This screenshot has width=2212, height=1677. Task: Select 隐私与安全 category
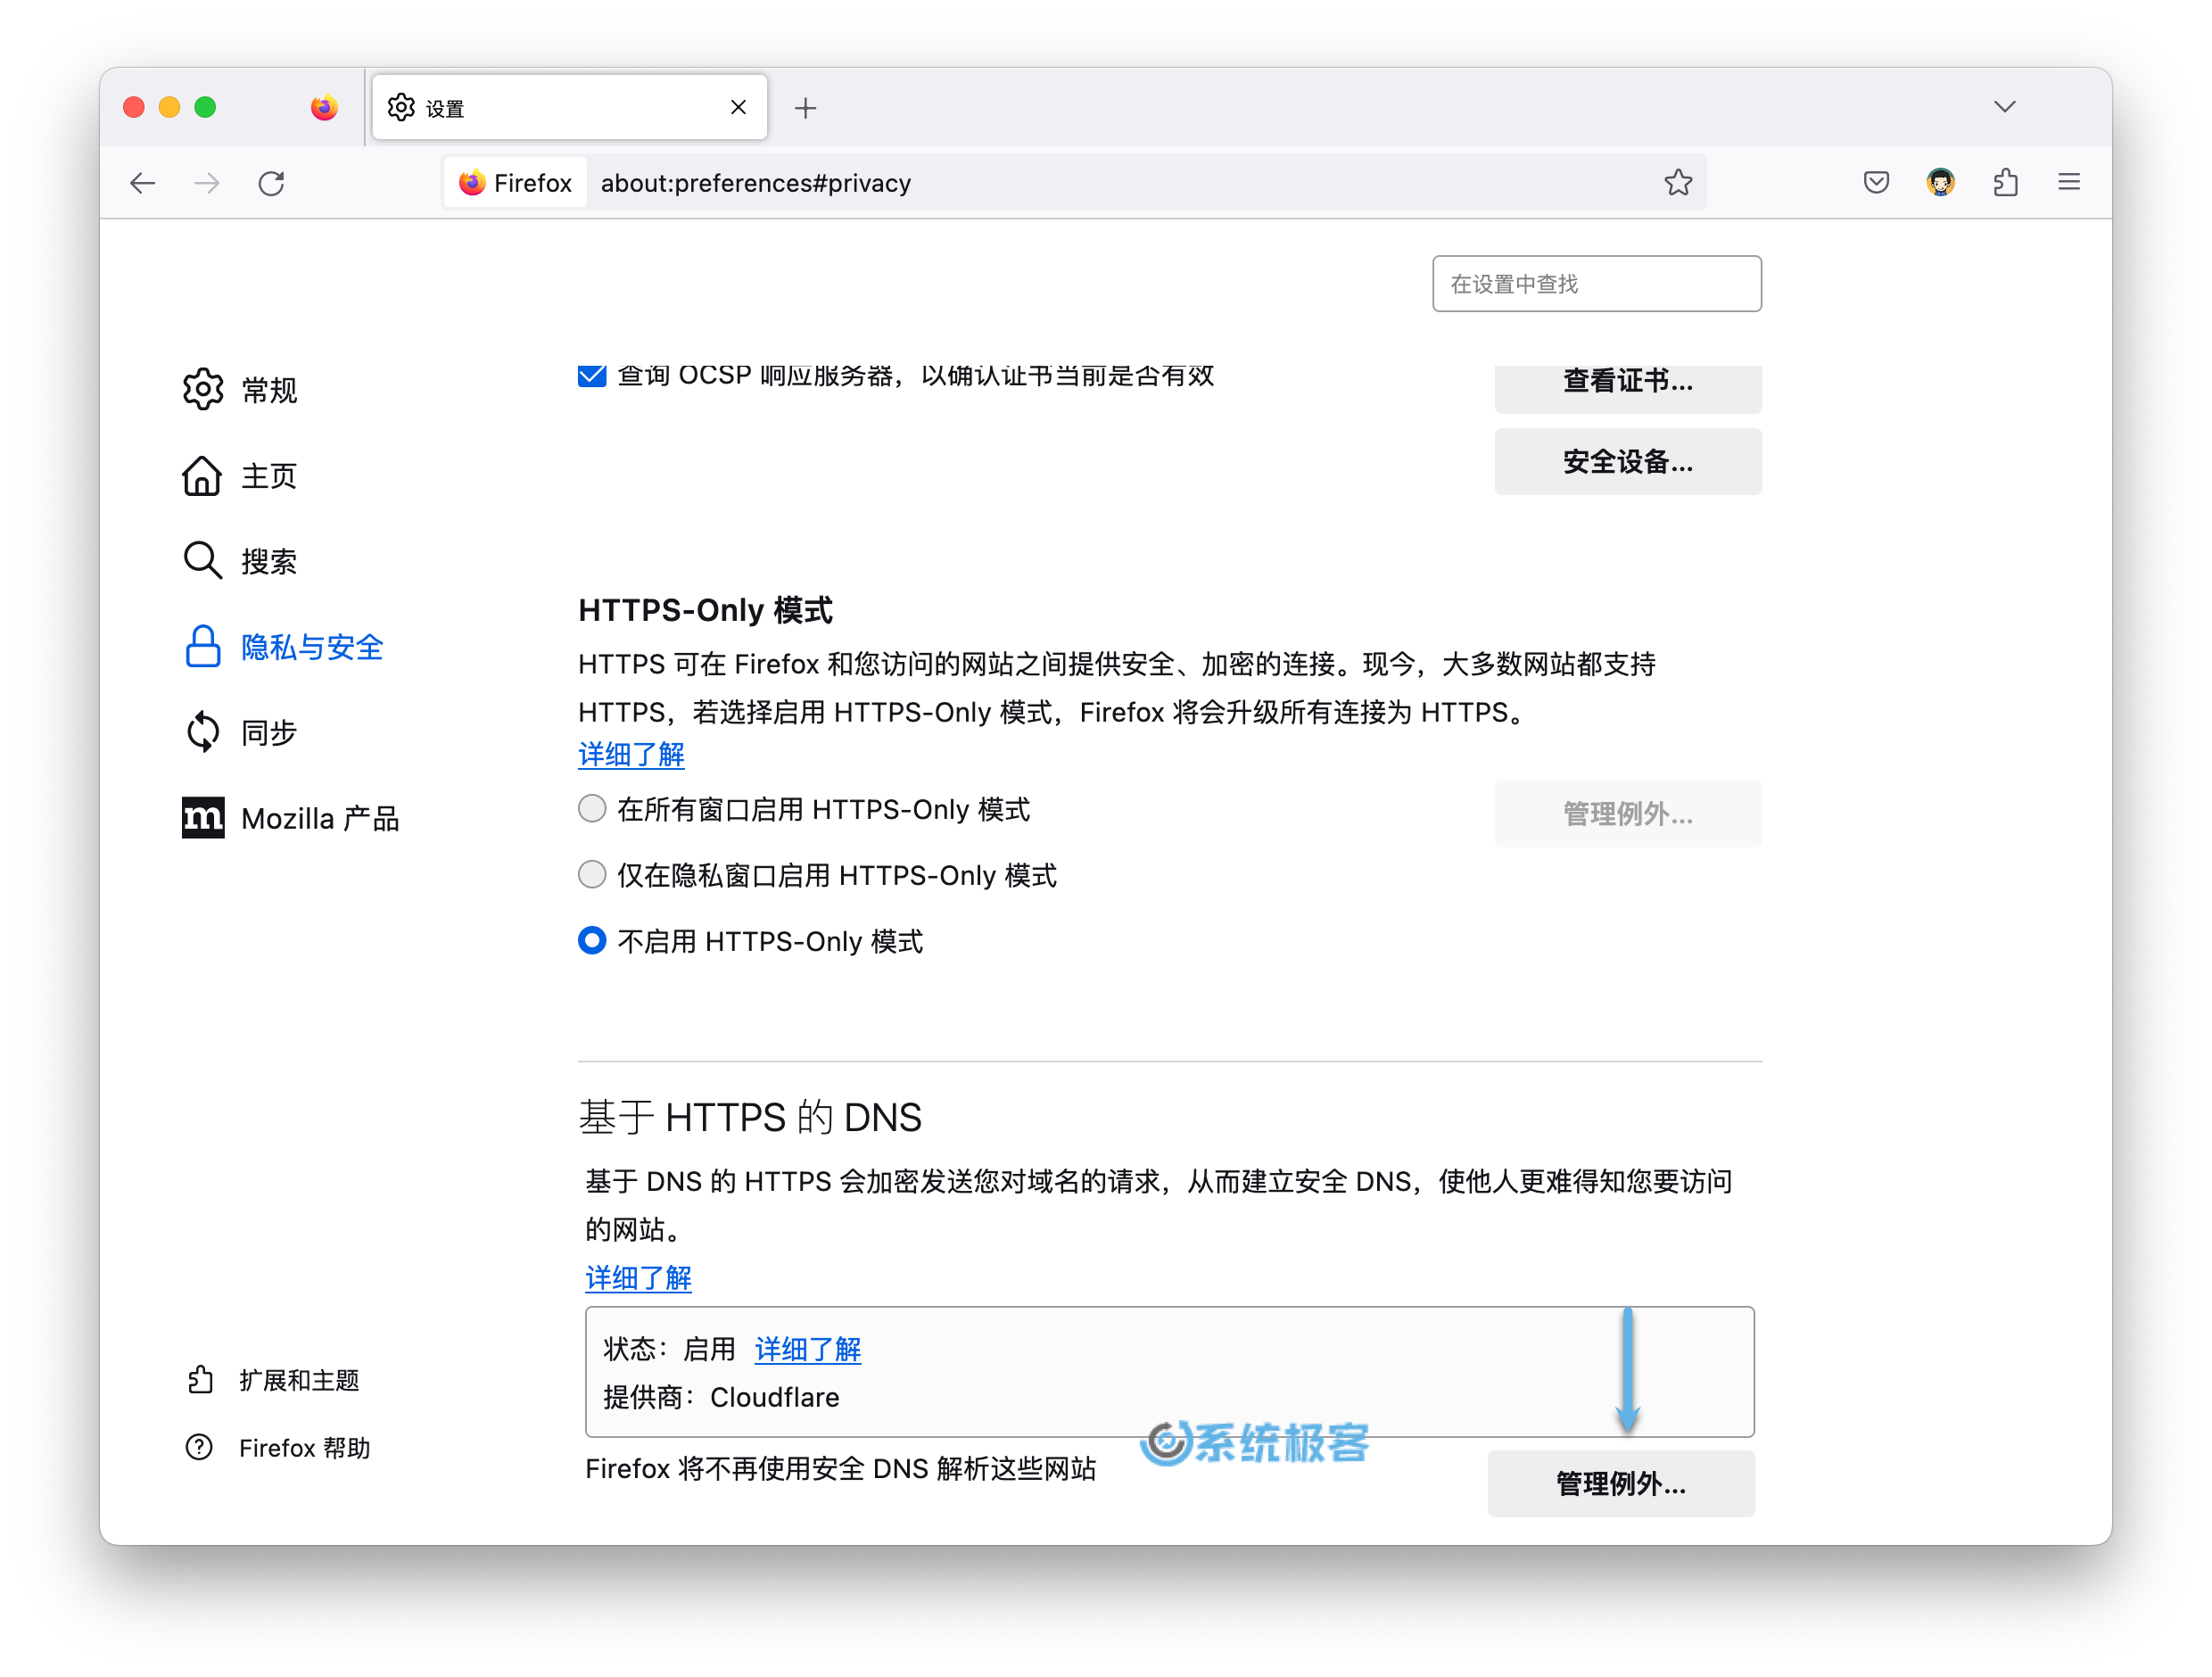283,647
